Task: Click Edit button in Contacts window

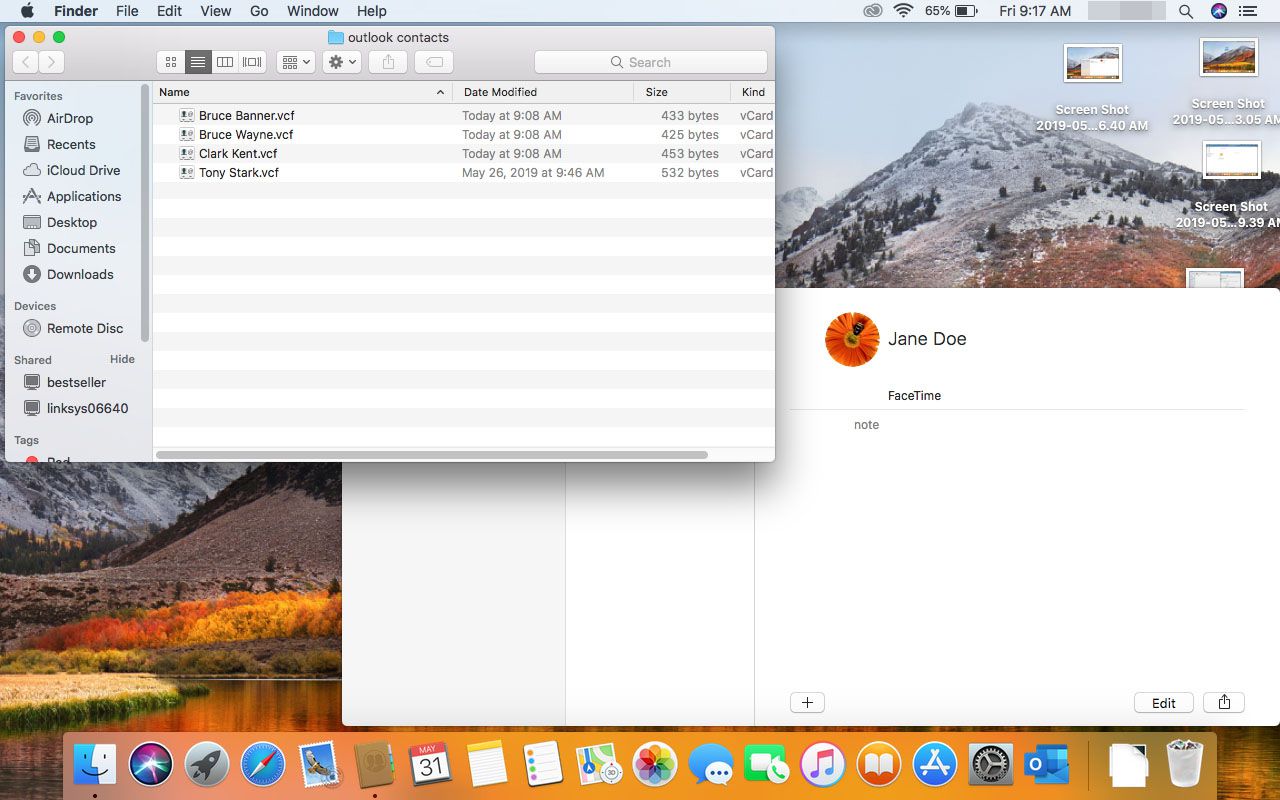Action: pyautogui.click(x=1164, y=703)
